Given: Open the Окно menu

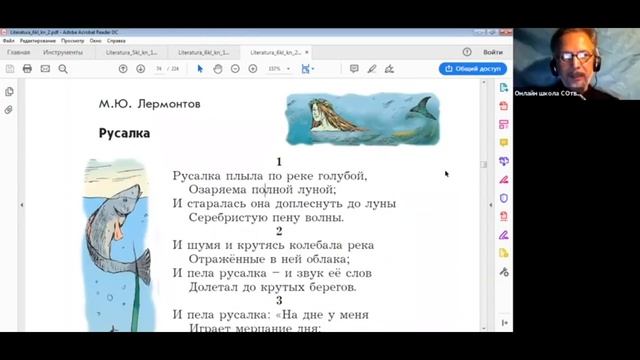Looking at the screenshot, I should coord(95,41).
